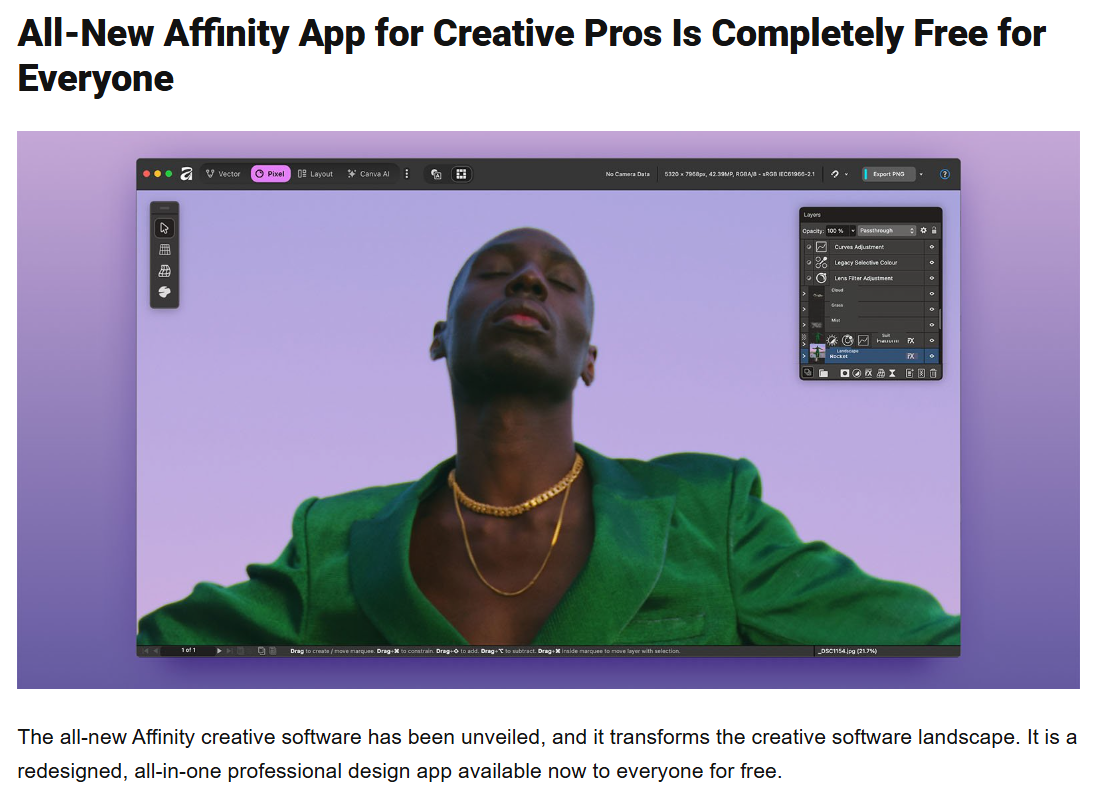Select the Perspective grid tool
The height and width of the screenshot is (800, 1104).
(x=165, y=250)
